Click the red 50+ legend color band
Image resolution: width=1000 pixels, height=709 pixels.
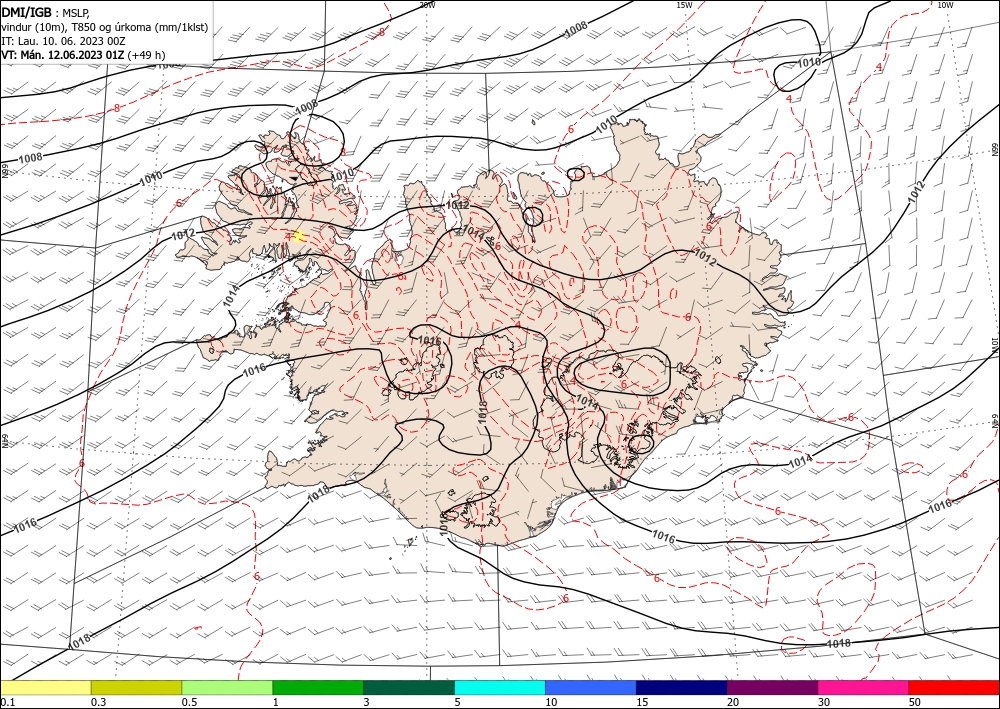pyautogui.click(x=954, y=687)
